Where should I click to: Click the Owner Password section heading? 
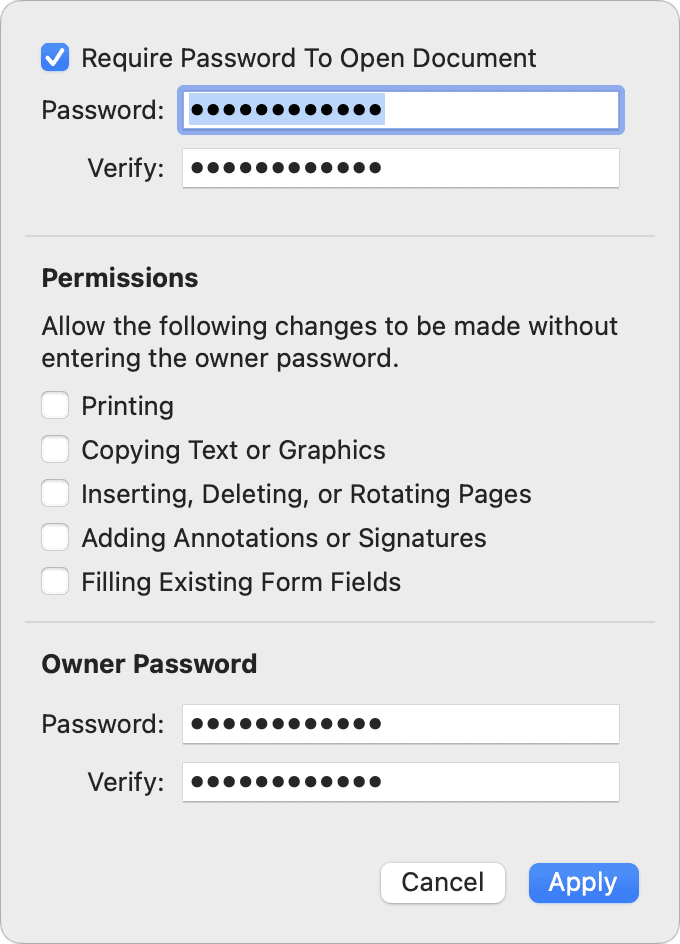click(x=149, y=664)
